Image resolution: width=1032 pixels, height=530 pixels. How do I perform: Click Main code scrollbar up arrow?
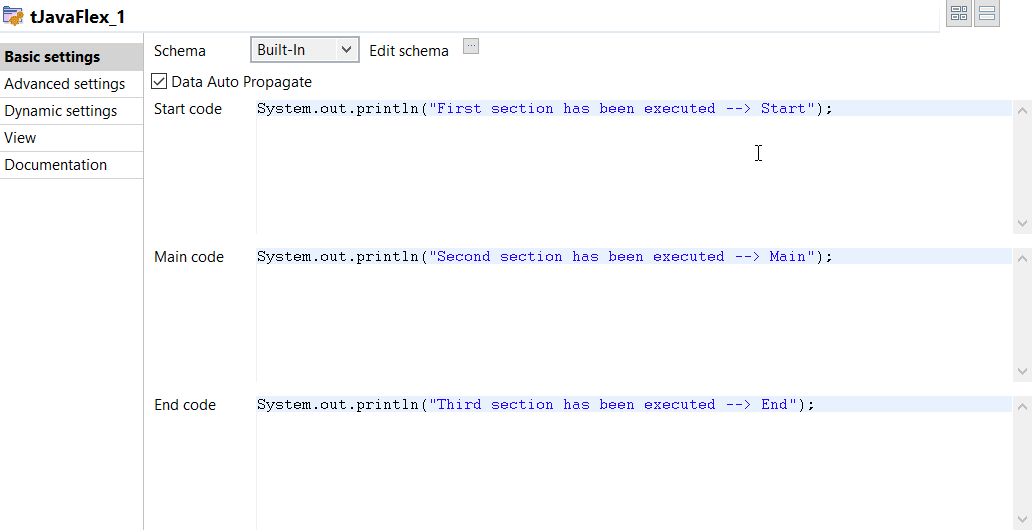1022,257
